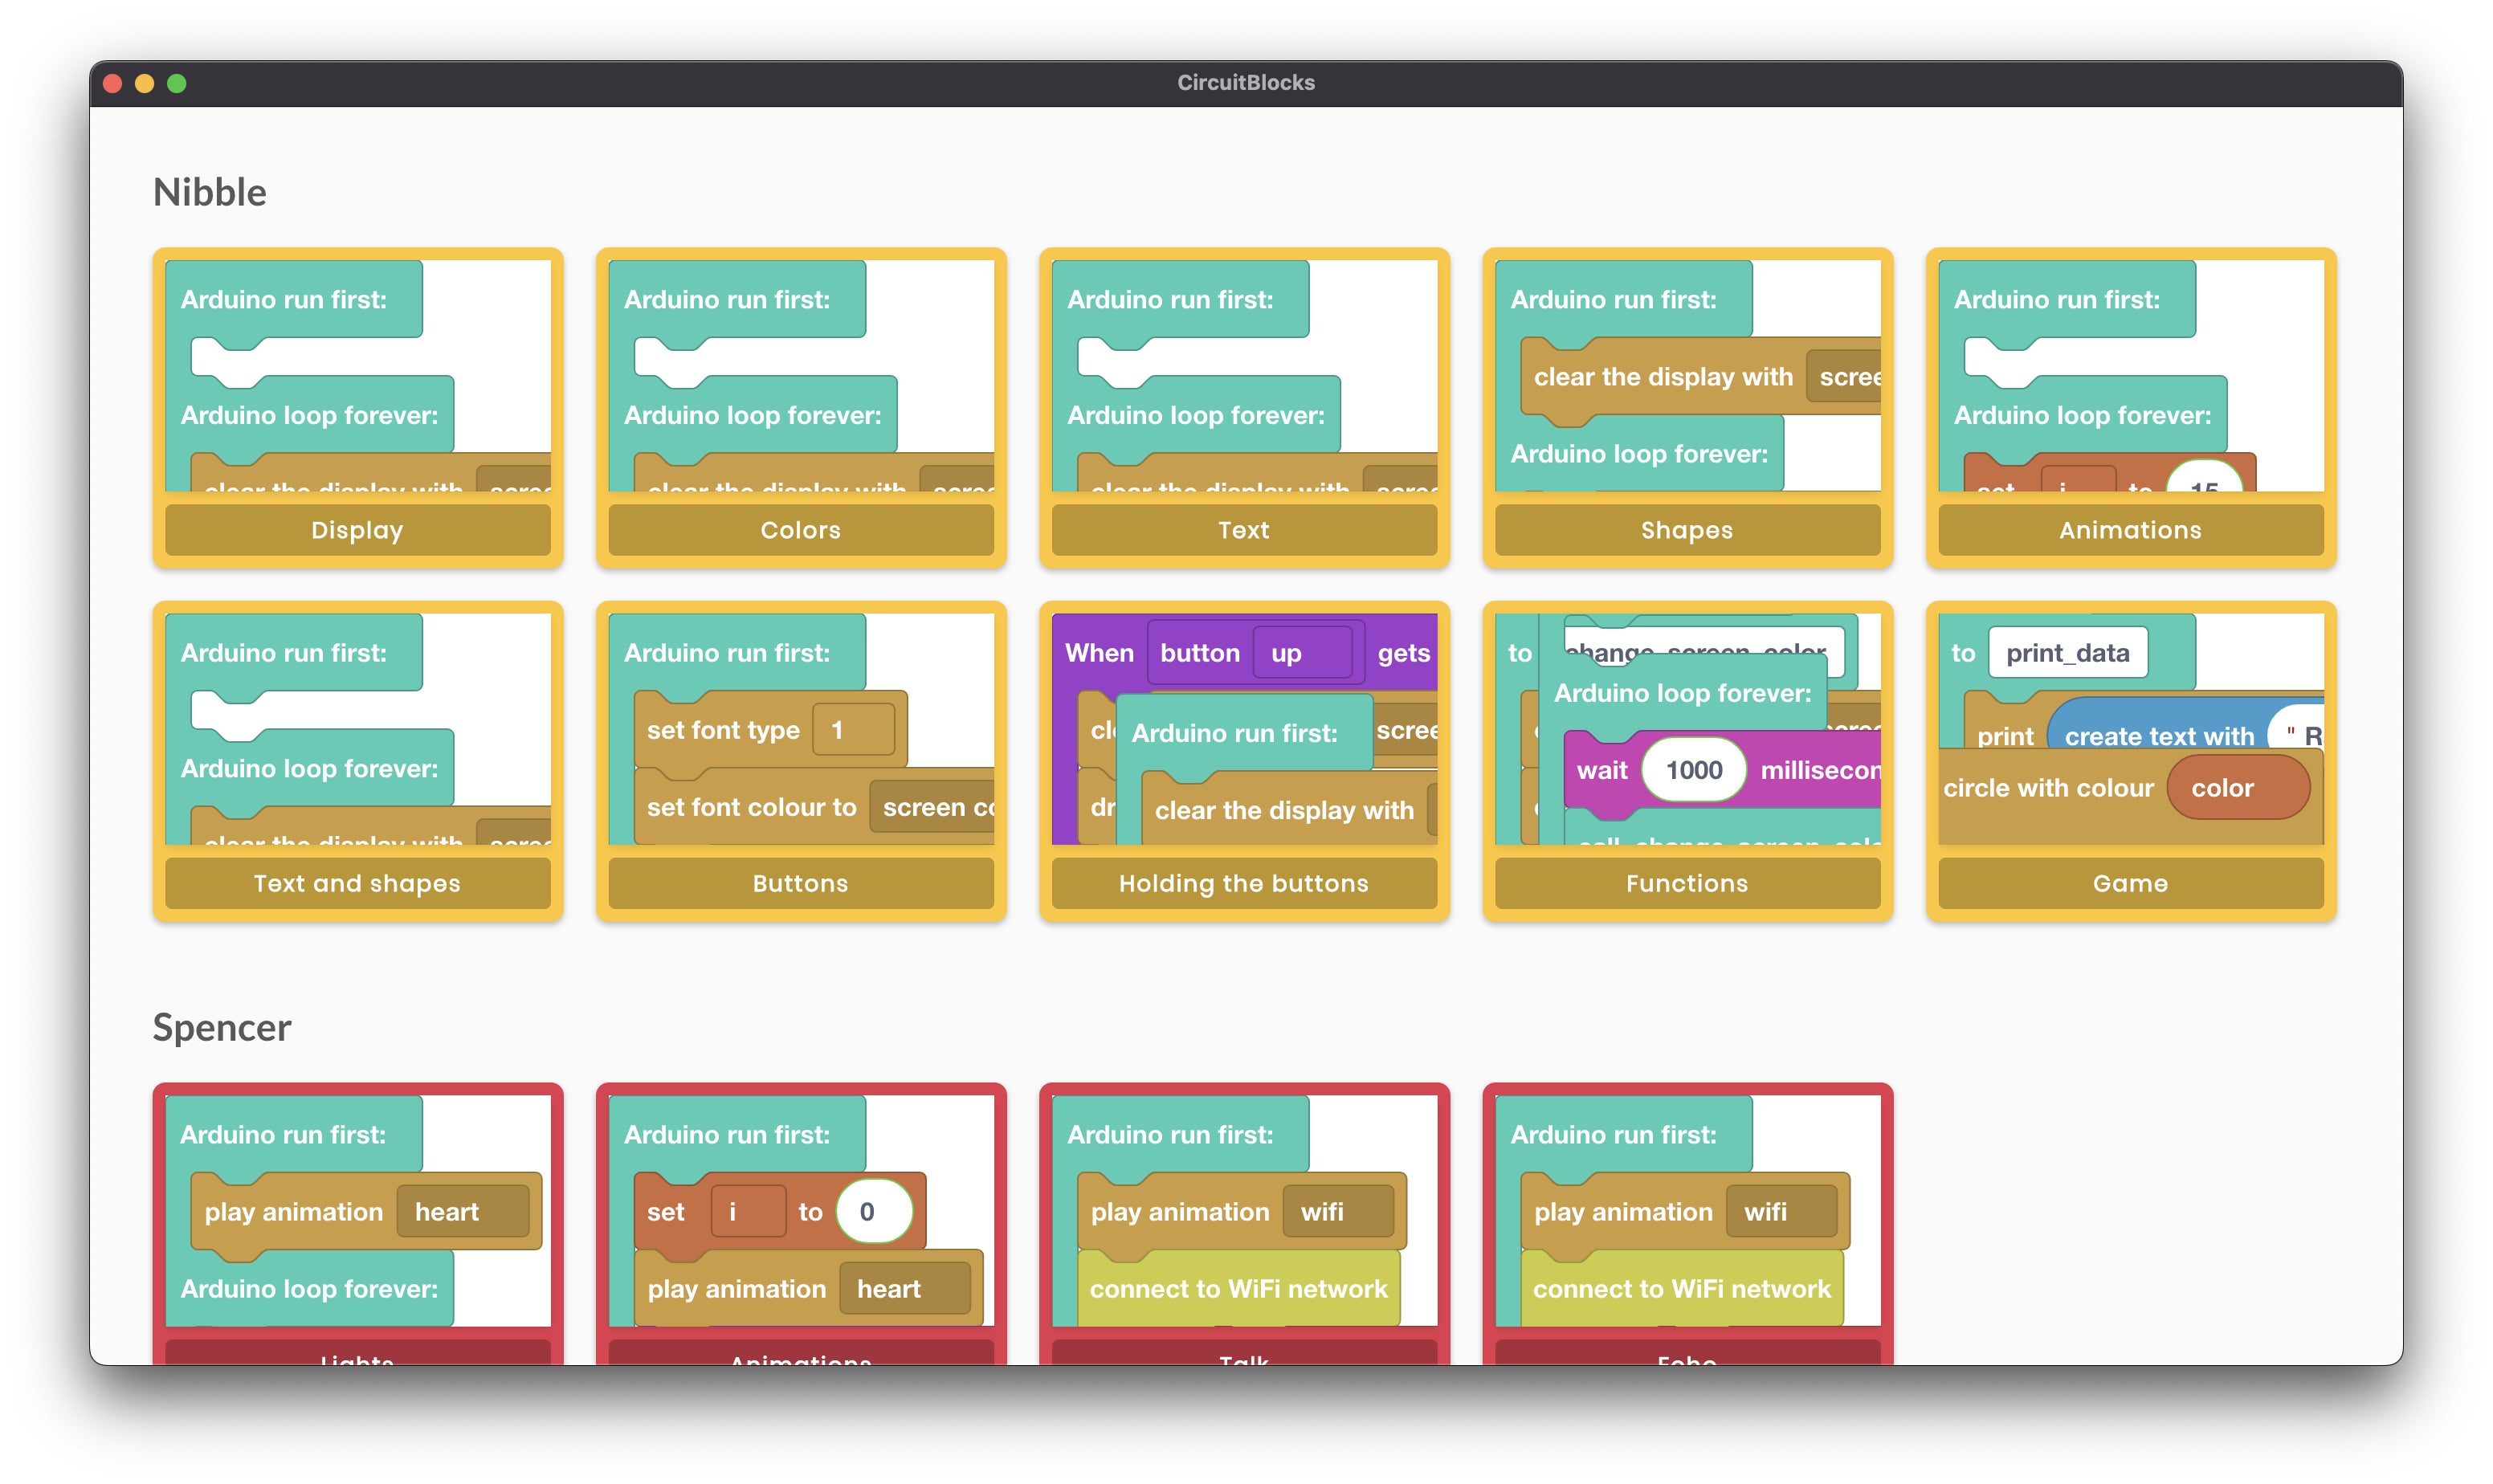Click the 1000 value in wait block
This screenshot has width=2493, height=1484.
click(x=1693, y=770)
